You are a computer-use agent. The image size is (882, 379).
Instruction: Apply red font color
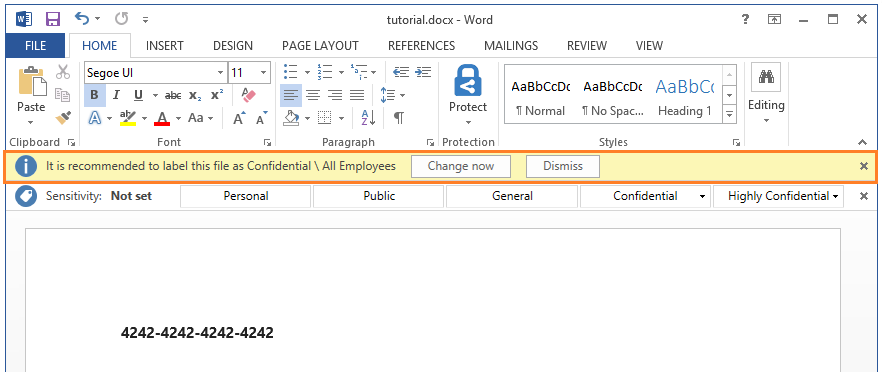(x=162, y=118)
